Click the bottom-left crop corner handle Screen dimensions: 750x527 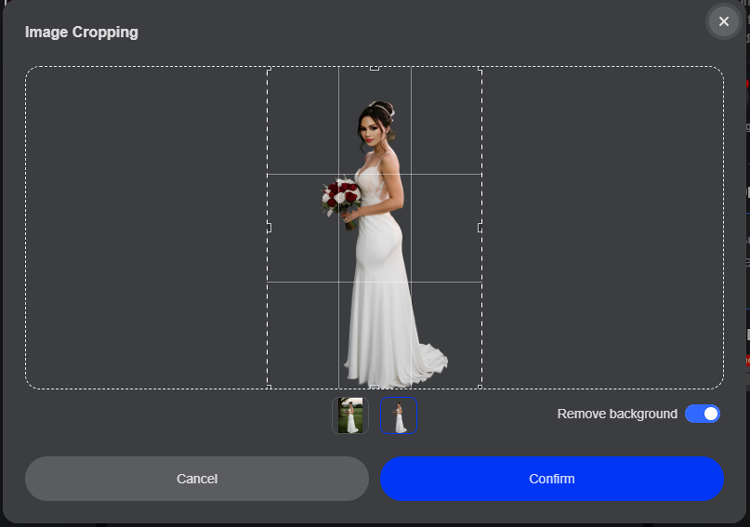(x=269, y=387)
